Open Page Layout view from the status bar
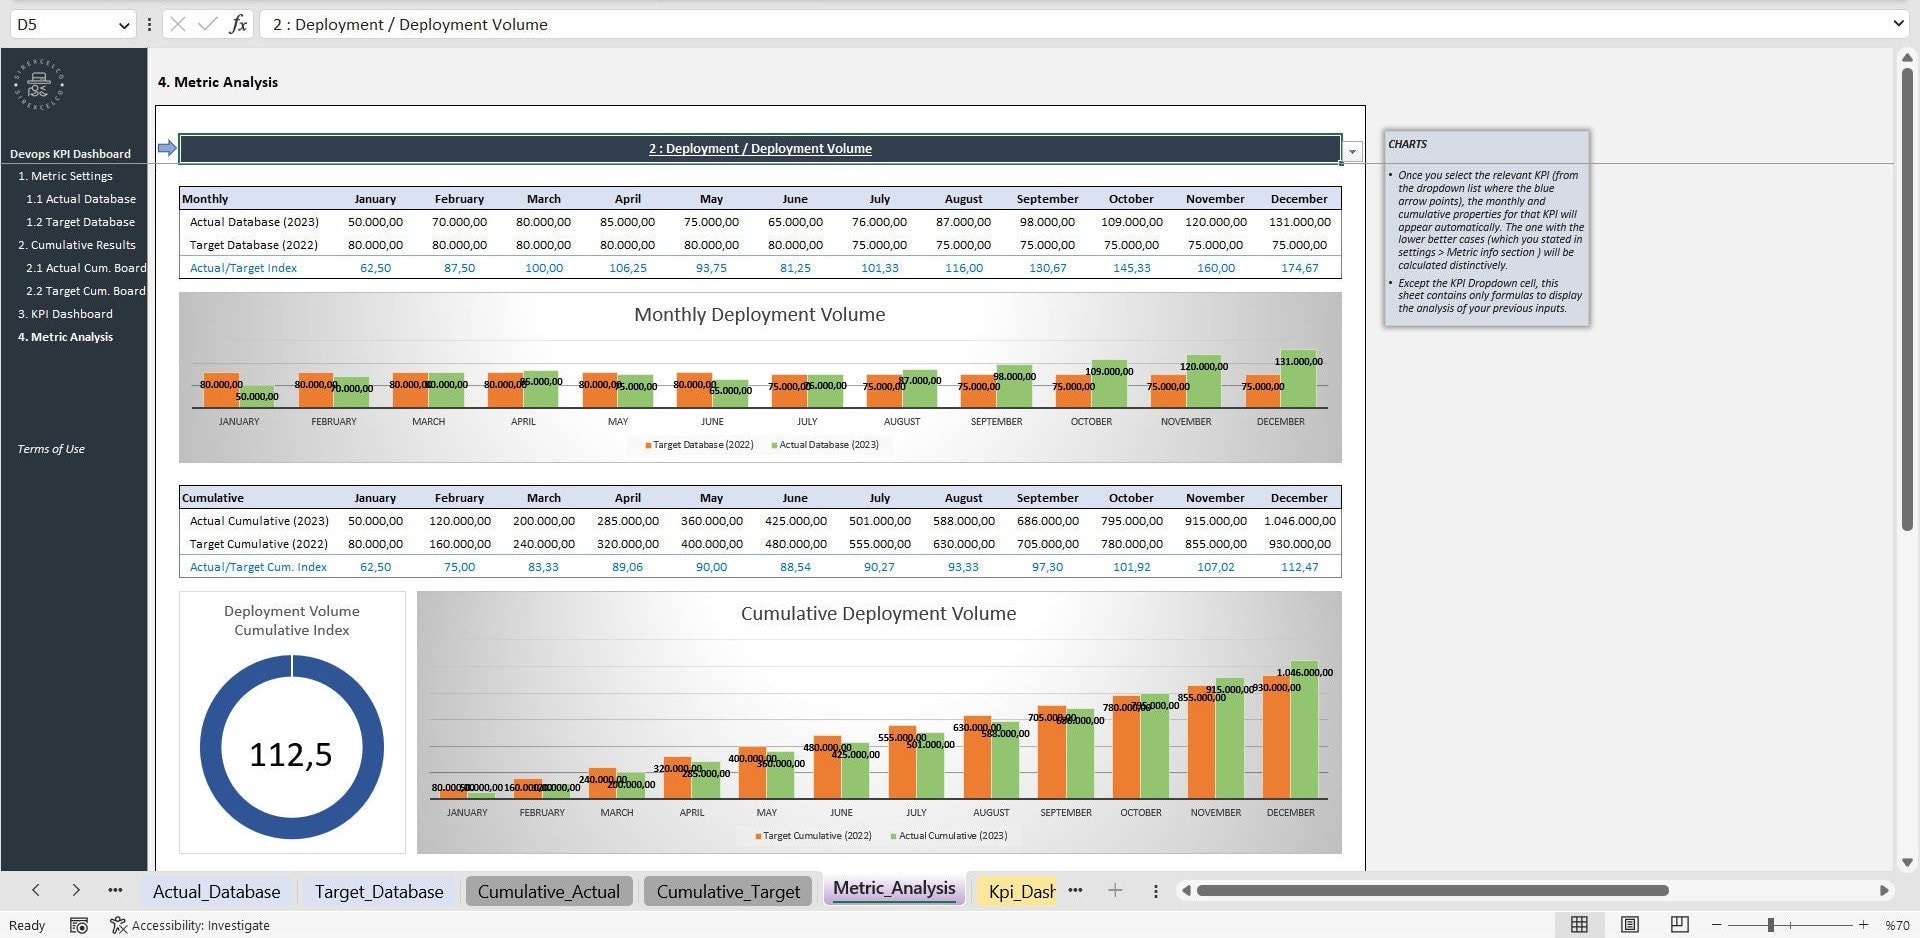The image size is (1920, 938). [x=1629, y=925]
